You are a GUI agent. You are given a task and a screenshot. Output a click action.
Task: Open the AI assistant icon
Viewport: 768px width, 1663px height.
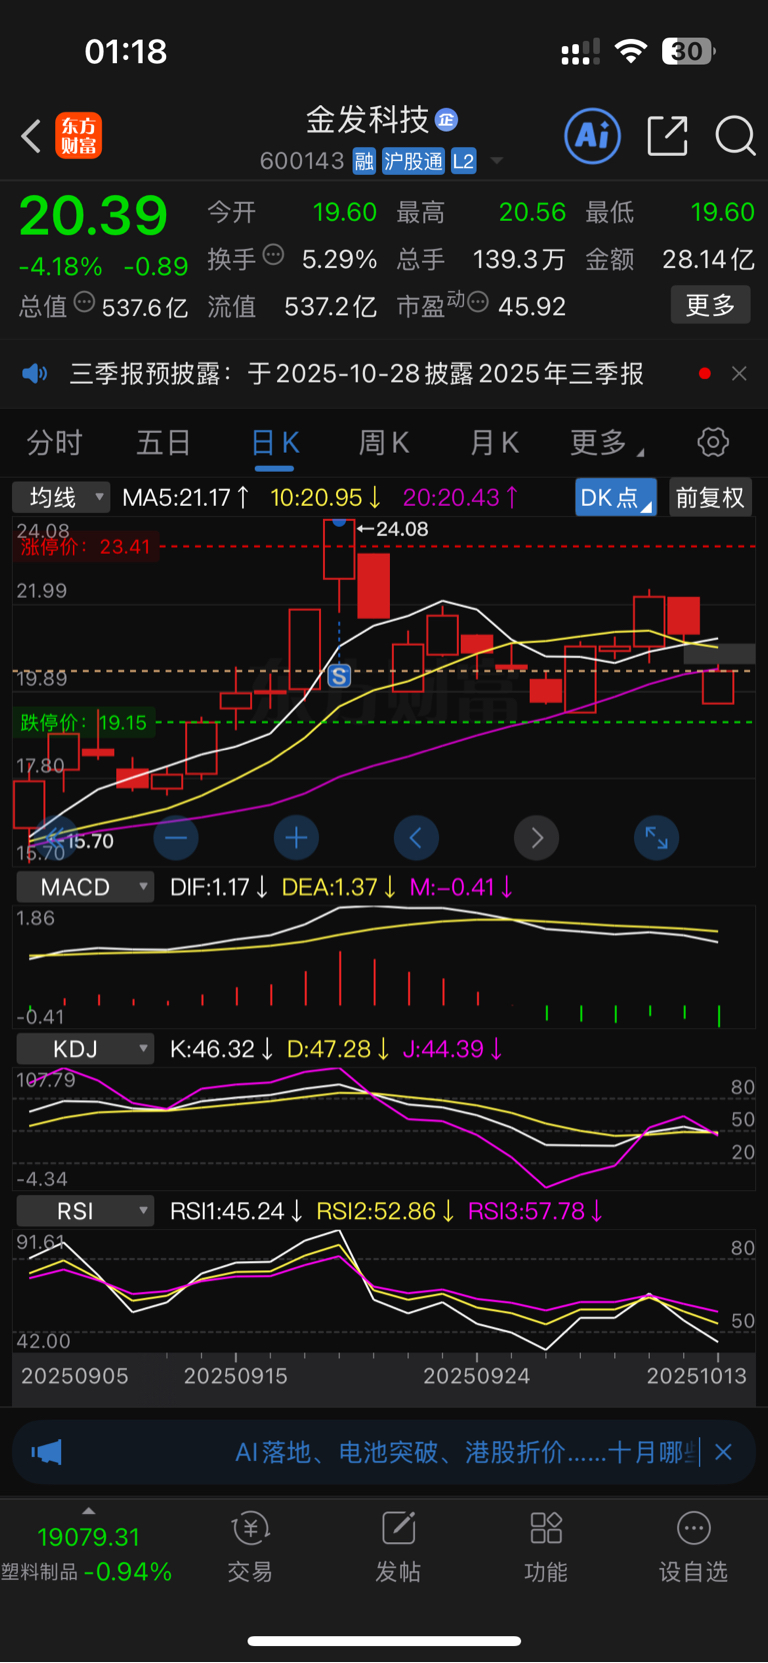click(593, 135)
